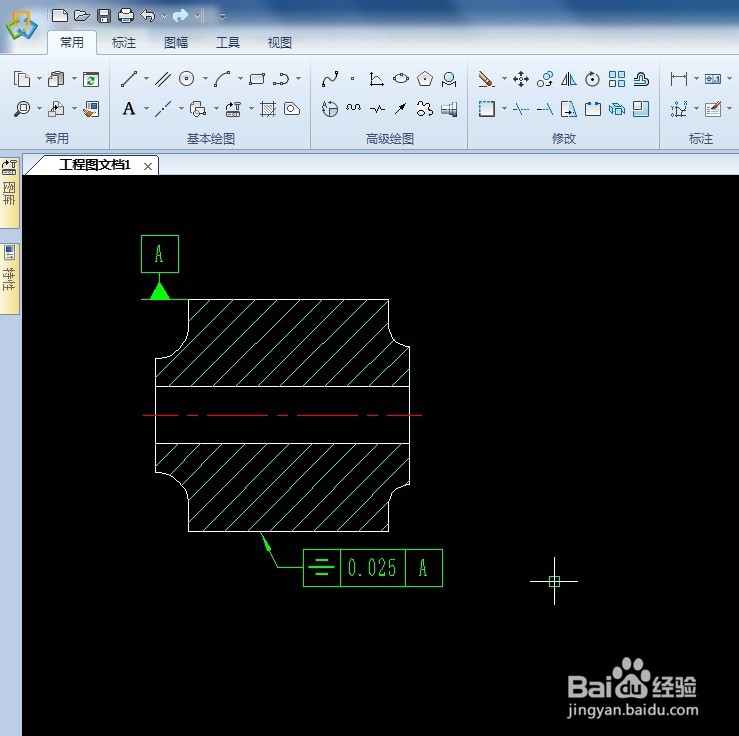The height and width of the screenshot is (736, 739).
Task: Open the quick access toolbar customize dropdown
Action: [222, 16]
